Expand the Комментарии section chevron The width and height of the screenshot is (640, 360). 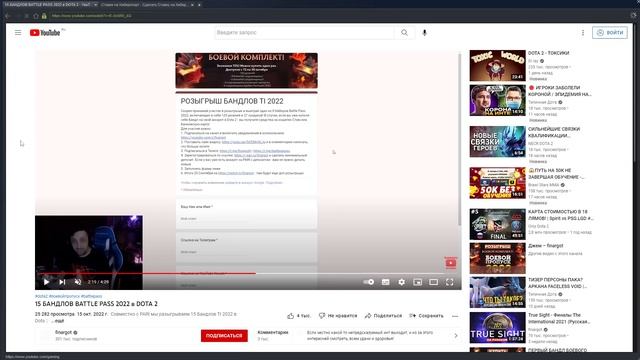coord(456,336)
